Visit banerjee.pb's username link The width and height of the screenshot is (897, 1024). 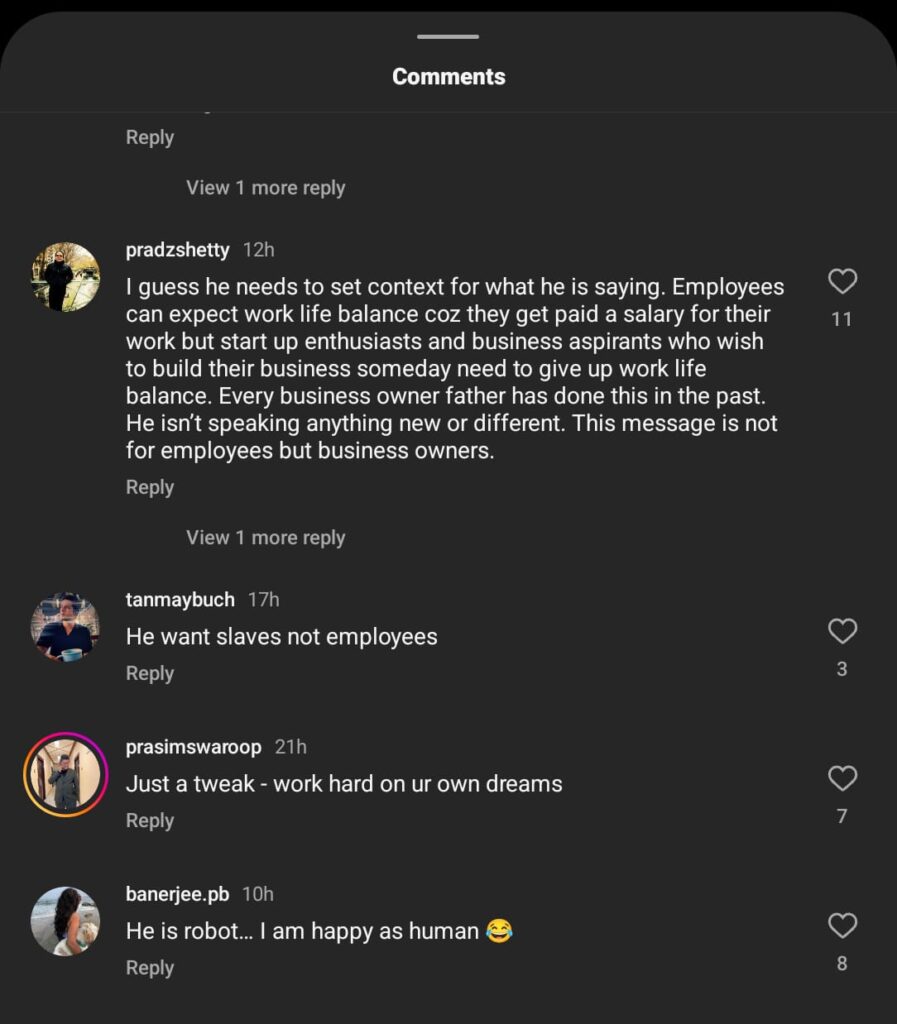[x=177, y=894]
